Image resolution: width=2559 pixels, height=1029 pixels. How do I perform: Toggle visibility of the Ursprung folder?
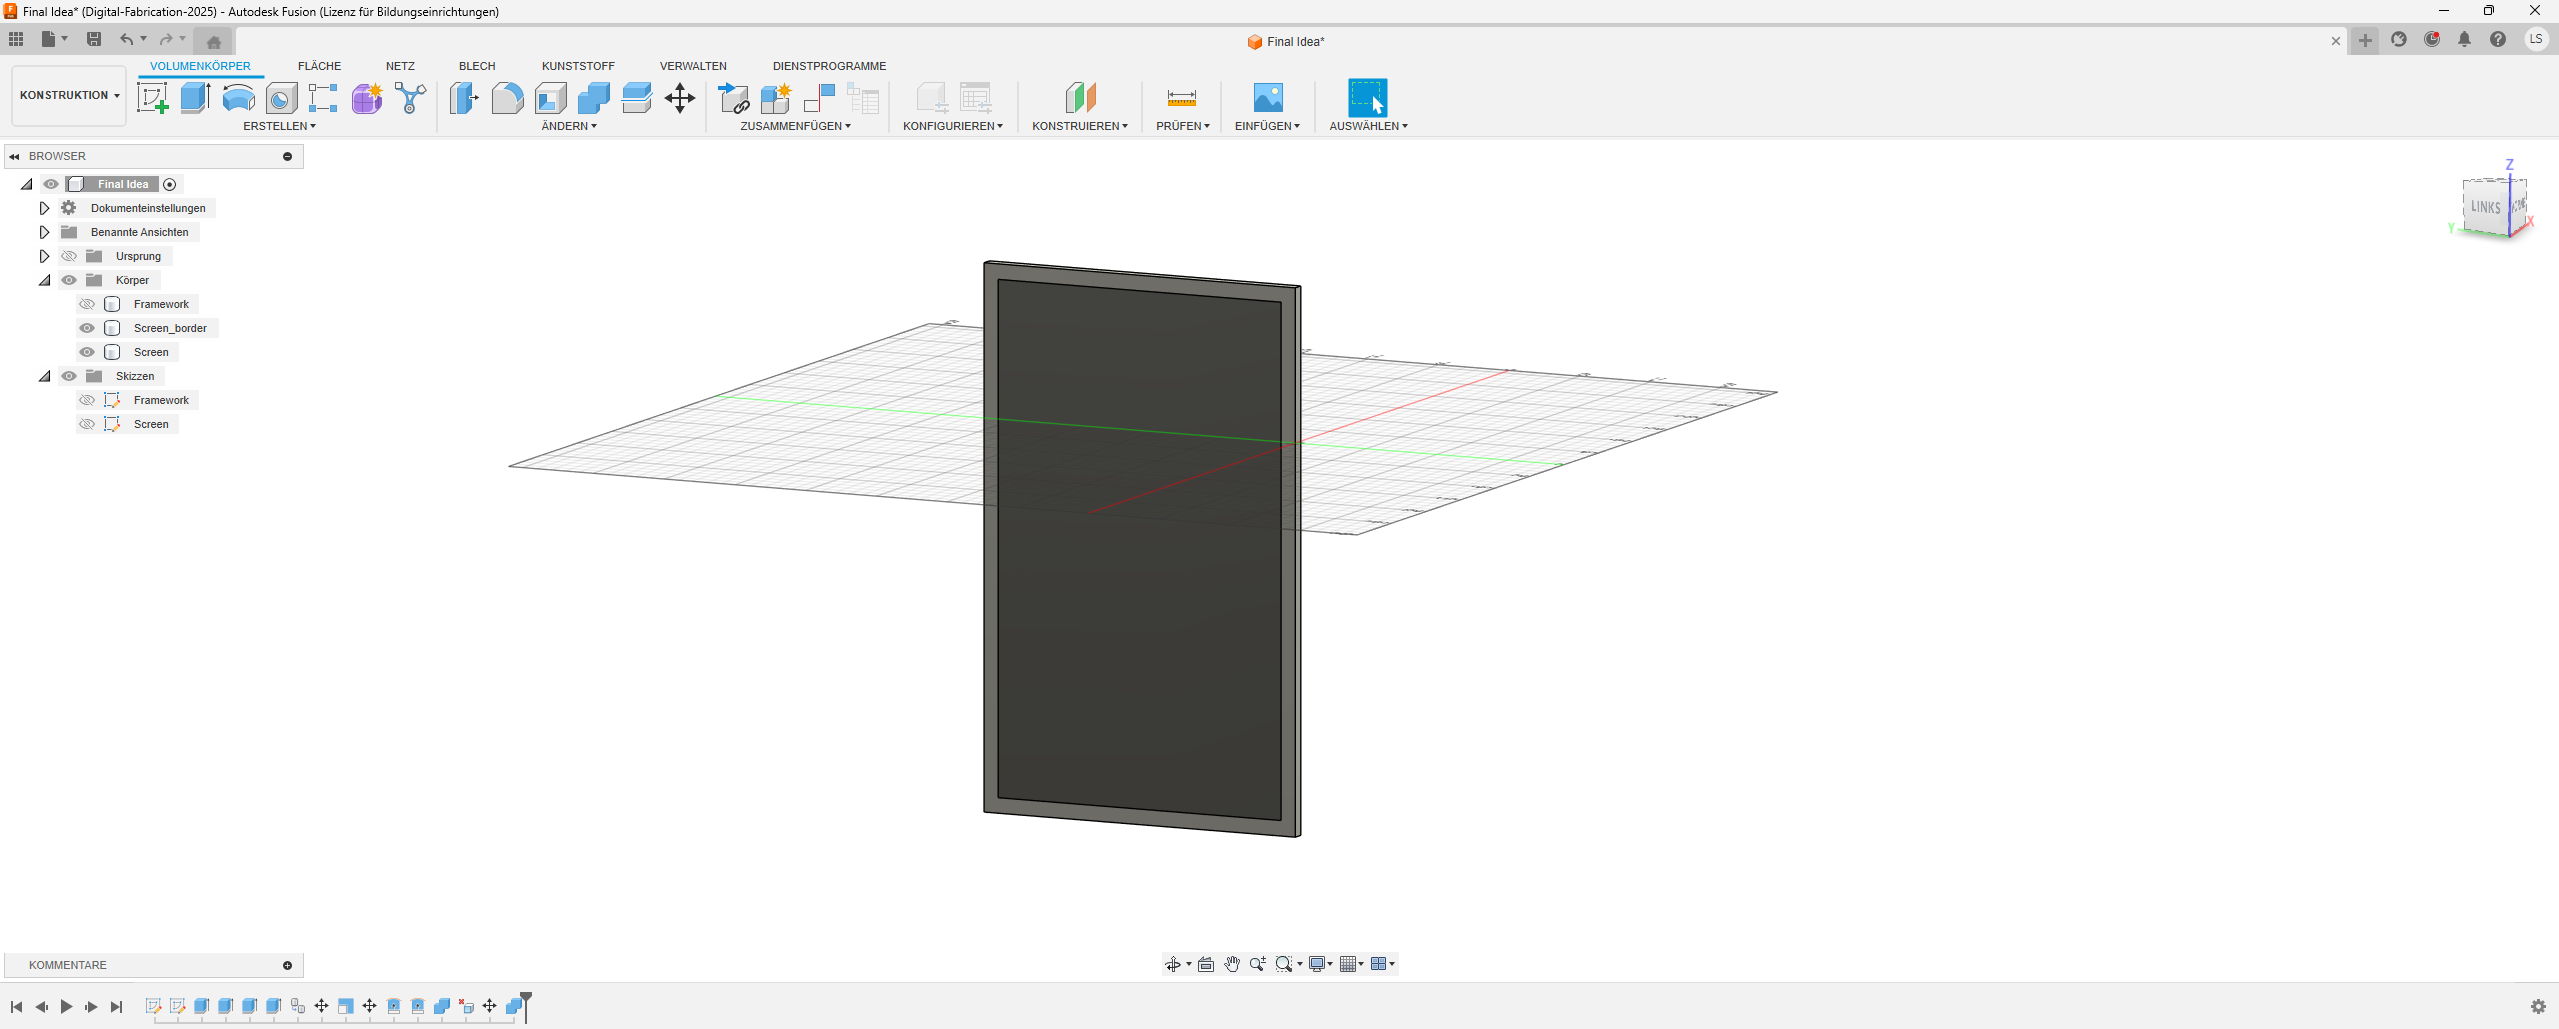69,256
